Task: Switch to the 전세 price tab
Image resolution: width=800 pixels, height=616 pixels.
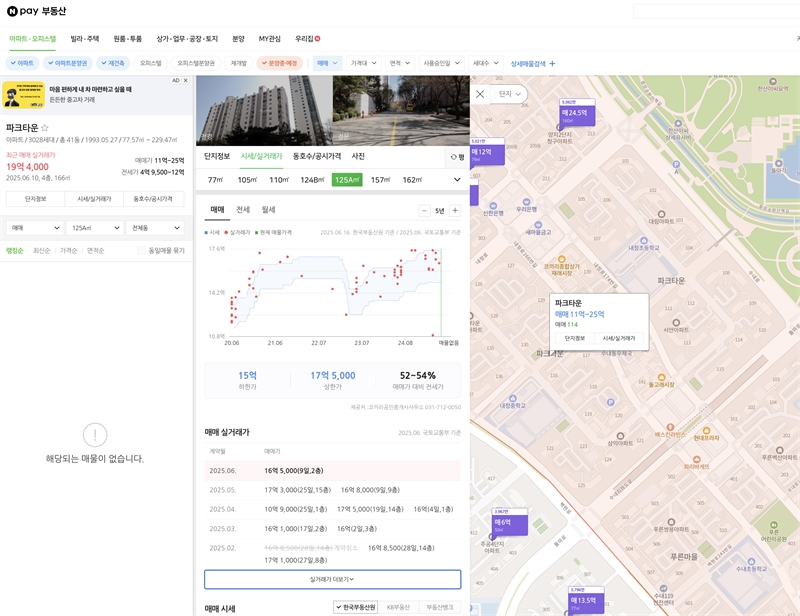Action: click(x=242, y=210)
